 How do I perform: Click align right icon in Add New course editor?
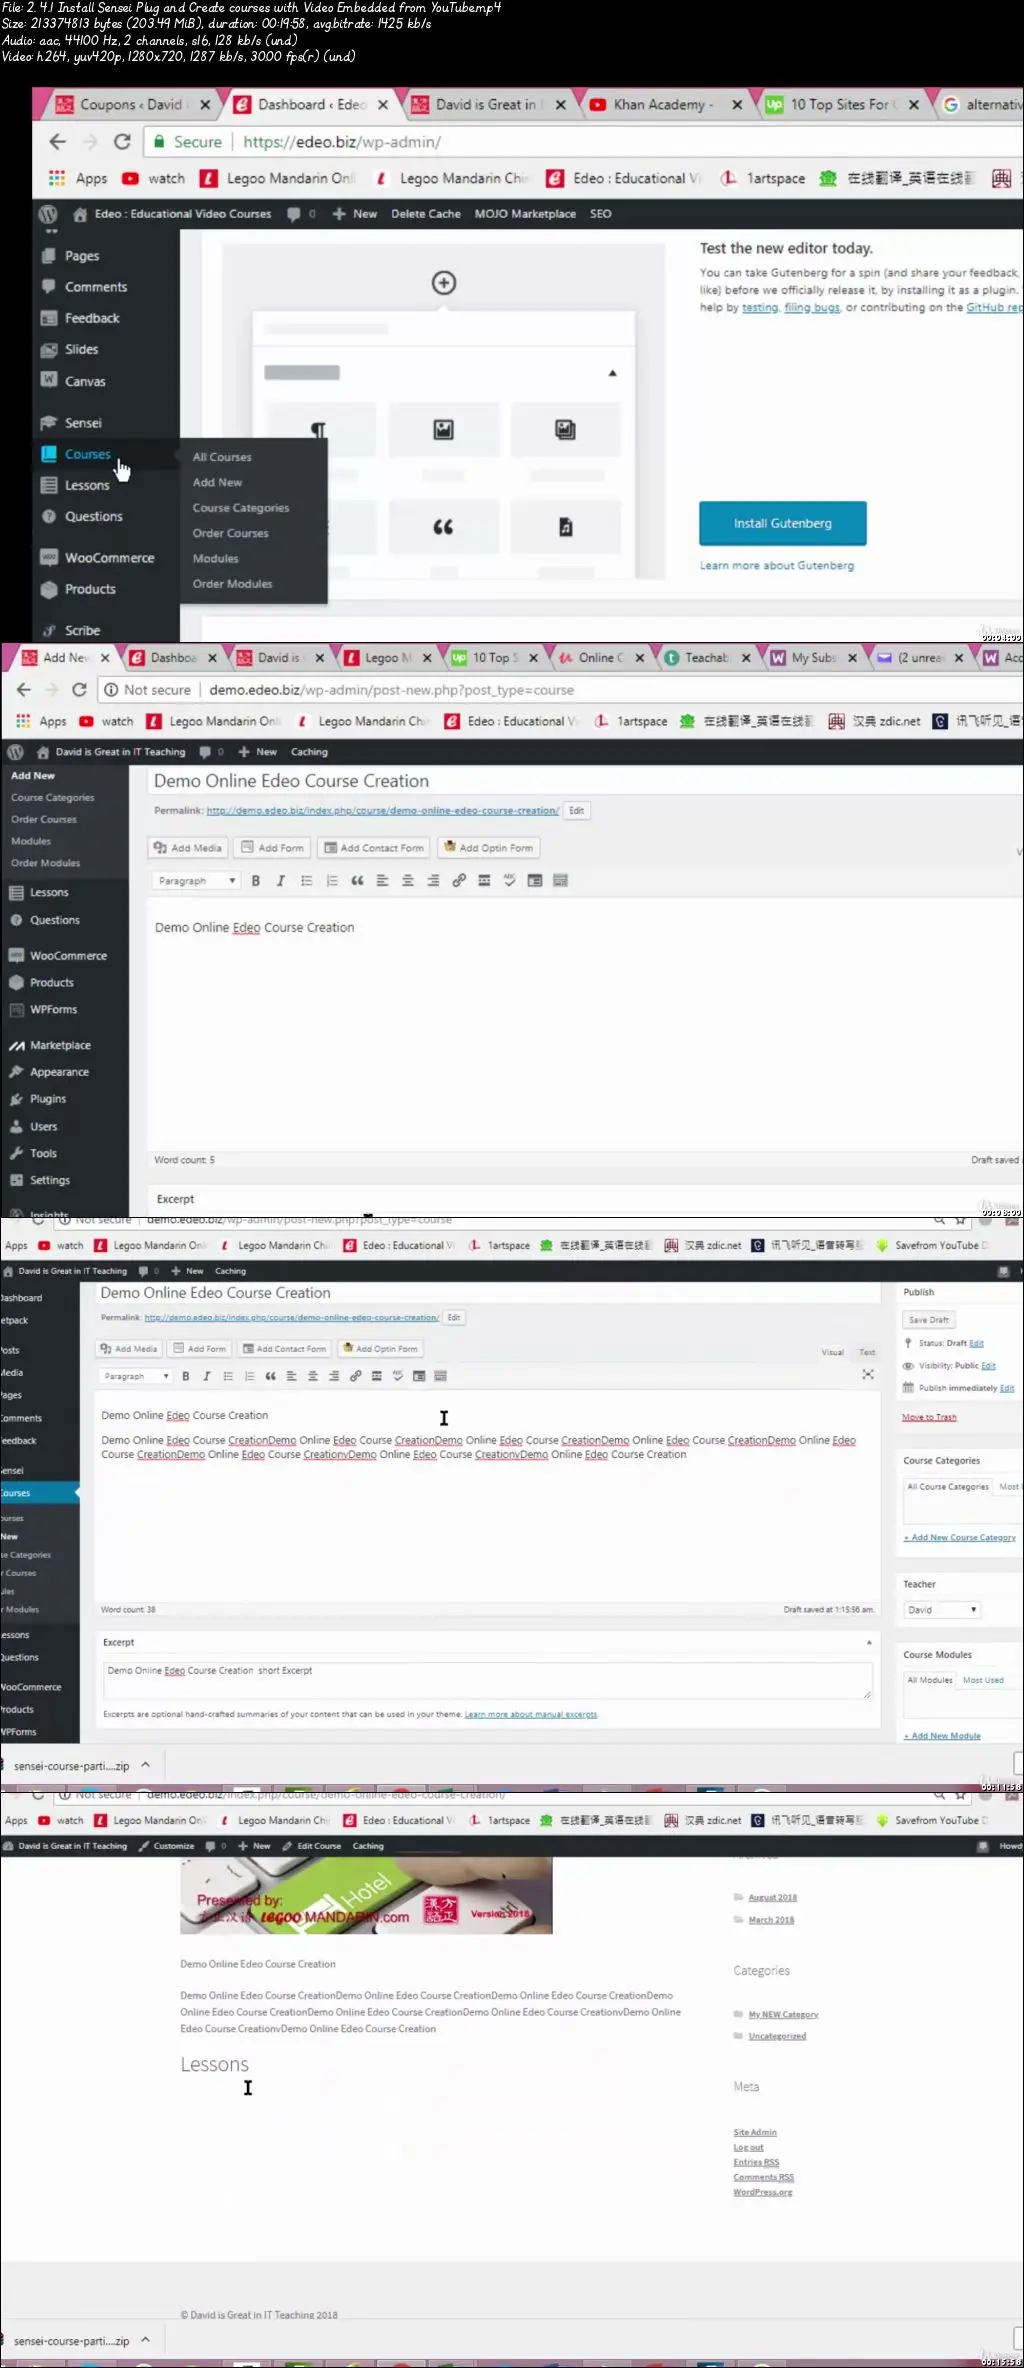433,881
